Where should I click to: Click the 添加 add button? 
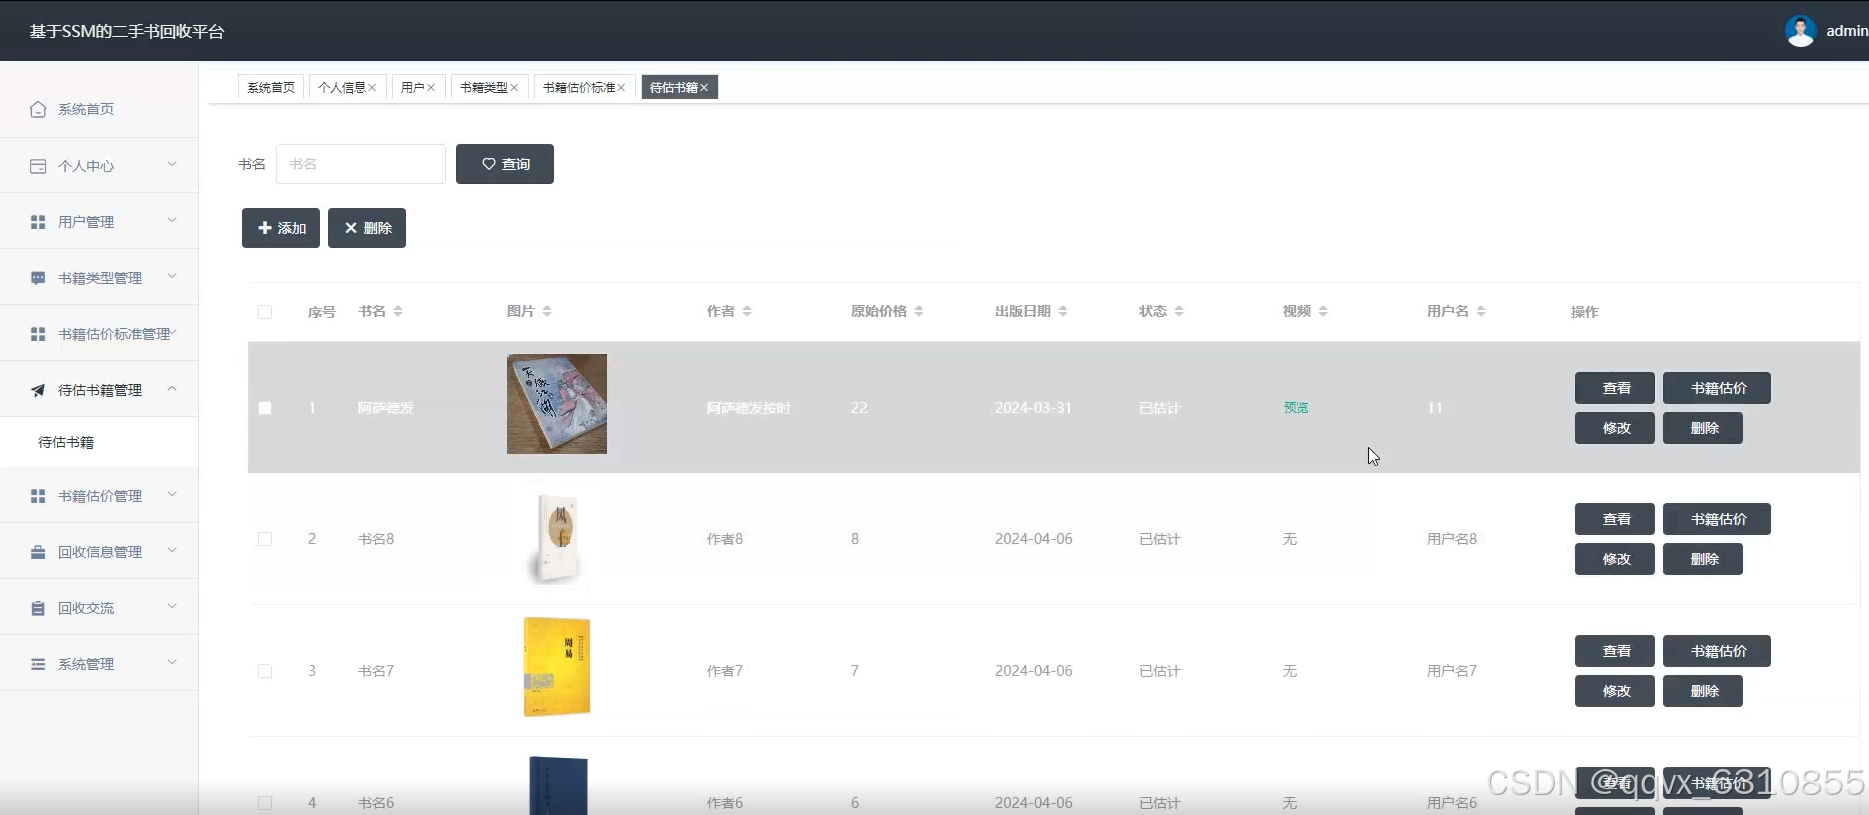[281, 228]
